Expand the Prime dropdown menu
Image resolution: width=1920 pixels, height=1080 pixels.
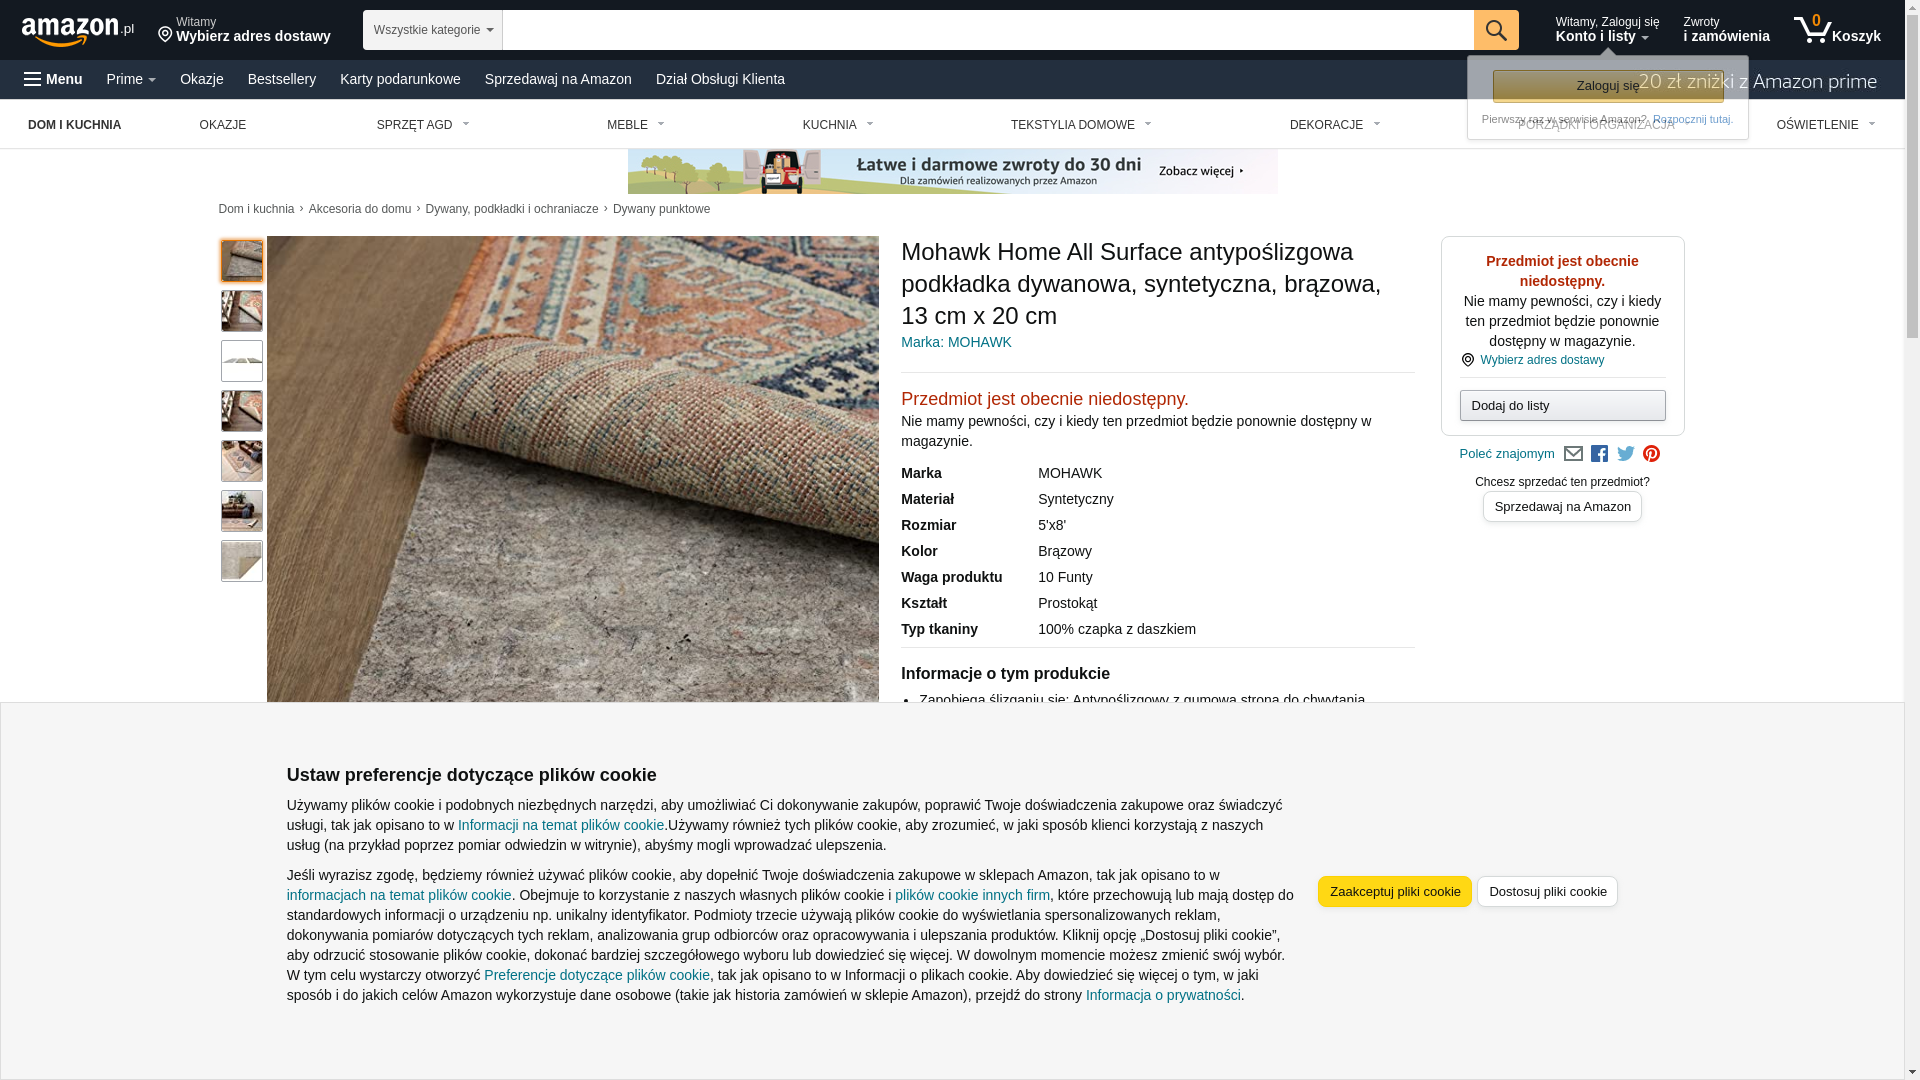[131, 79]
